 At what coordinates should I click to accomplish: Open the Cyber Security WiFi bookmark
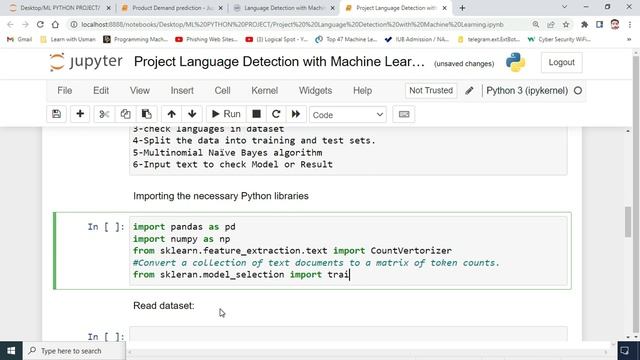(560, 39)
